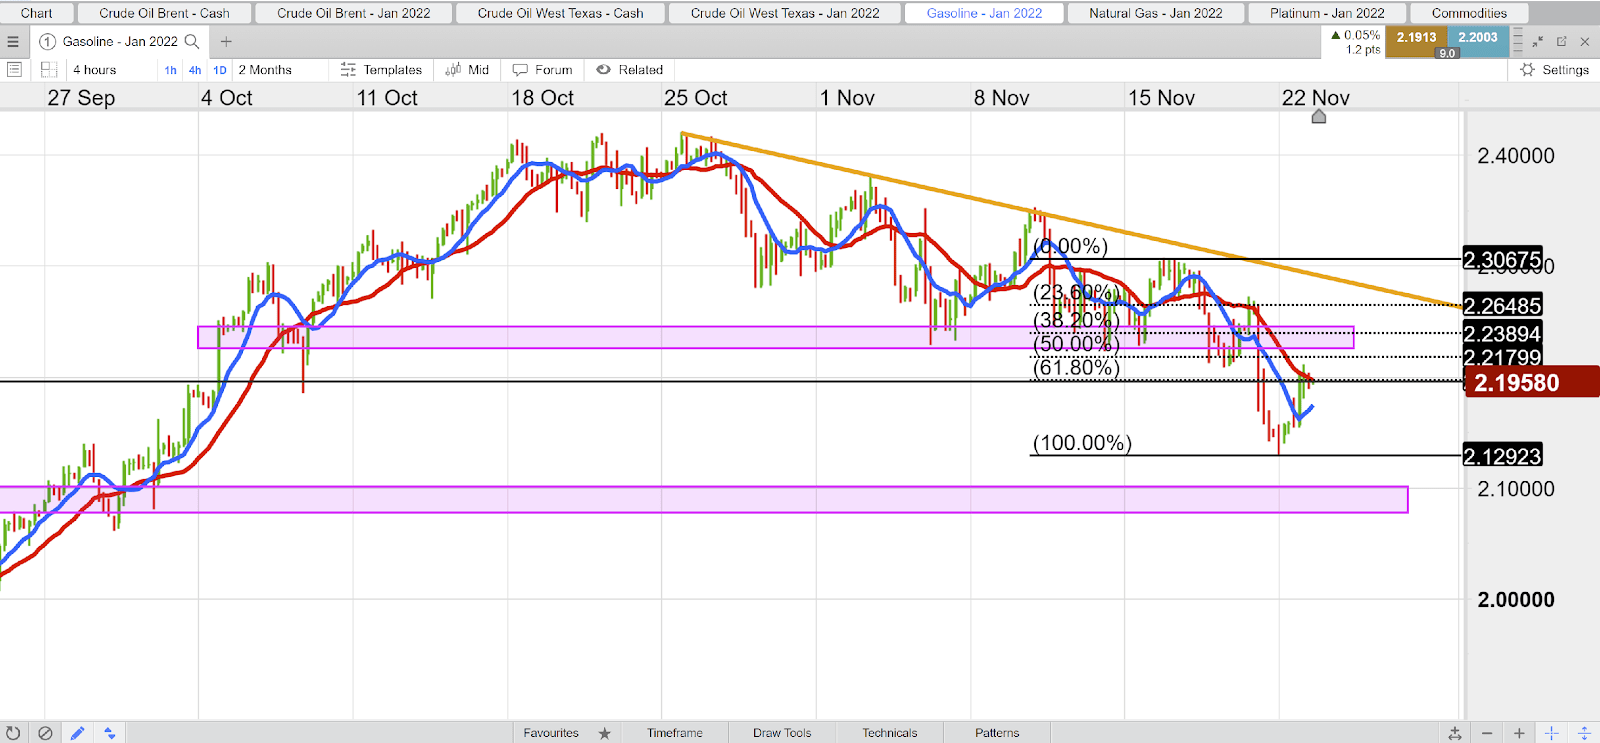Image resolution: width=1600 pixels, height=743 pixels.
Task: Expand the Timeframe menu at bottom
Action: [x=675, y=733]
